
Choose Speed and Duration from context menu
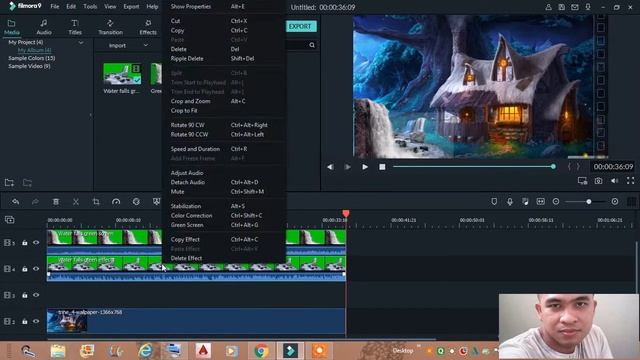[x=195, y=149]
